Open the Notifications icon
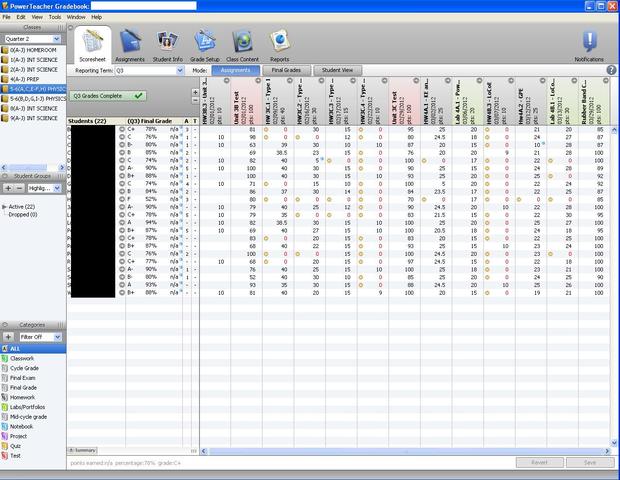The width and height of the screenshot is (620, 480). point(589,45)
